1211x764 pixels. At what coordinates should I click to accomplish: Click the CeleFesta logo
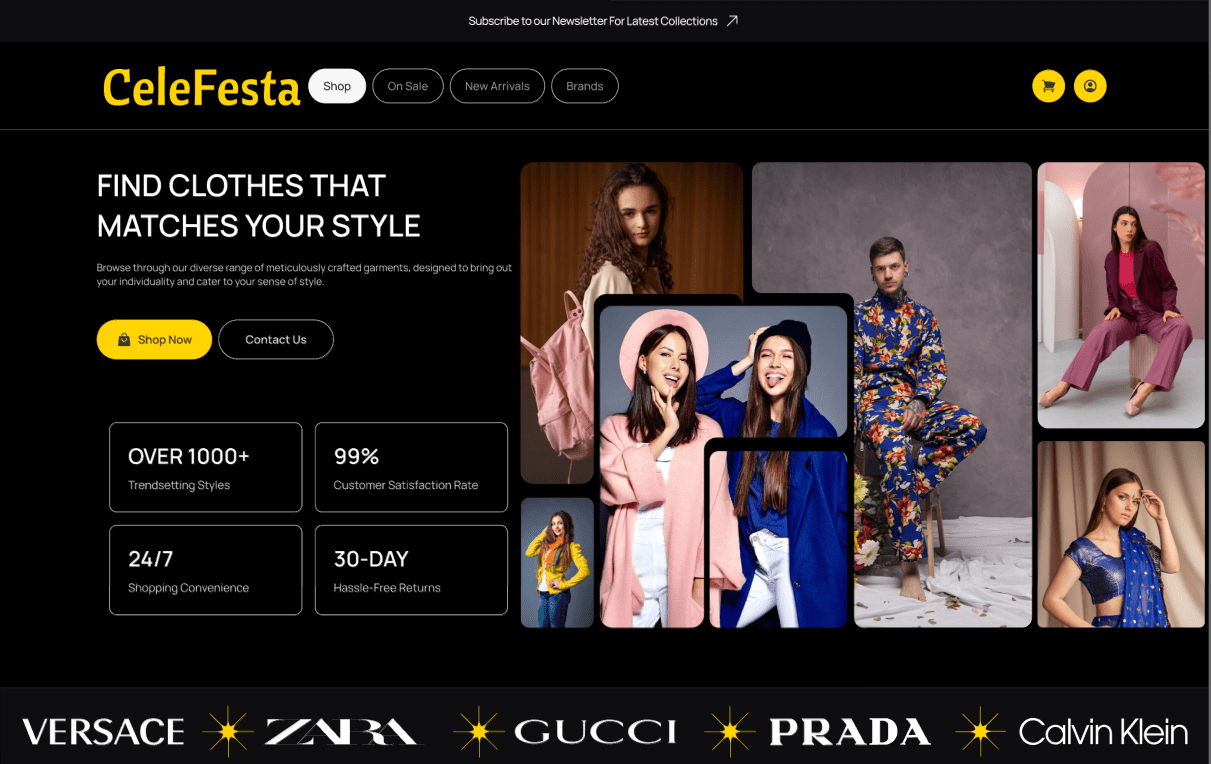tap(201, 88)
